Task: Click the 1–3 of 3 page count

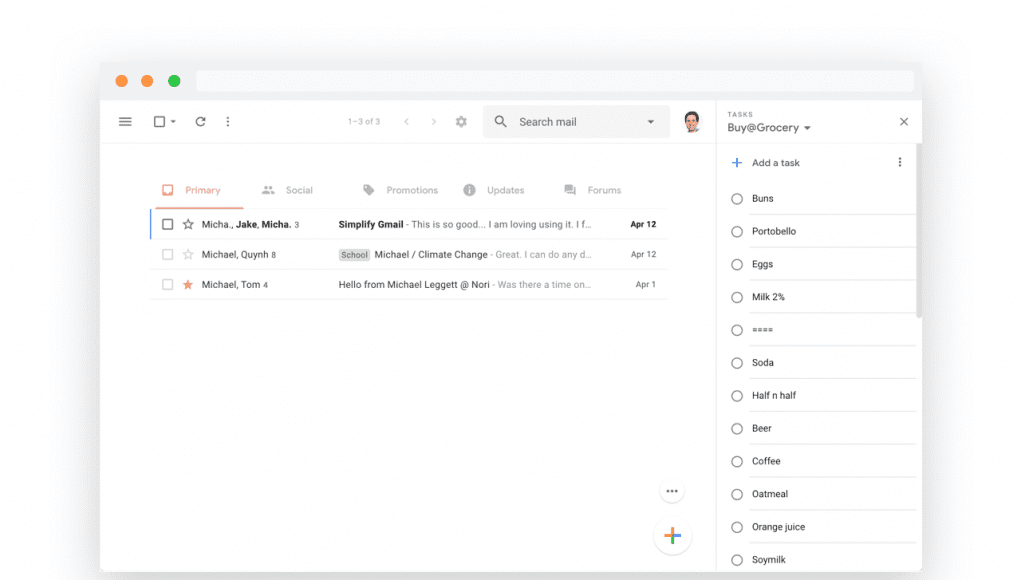Action: pyautogui.click(x=364, y=122)
